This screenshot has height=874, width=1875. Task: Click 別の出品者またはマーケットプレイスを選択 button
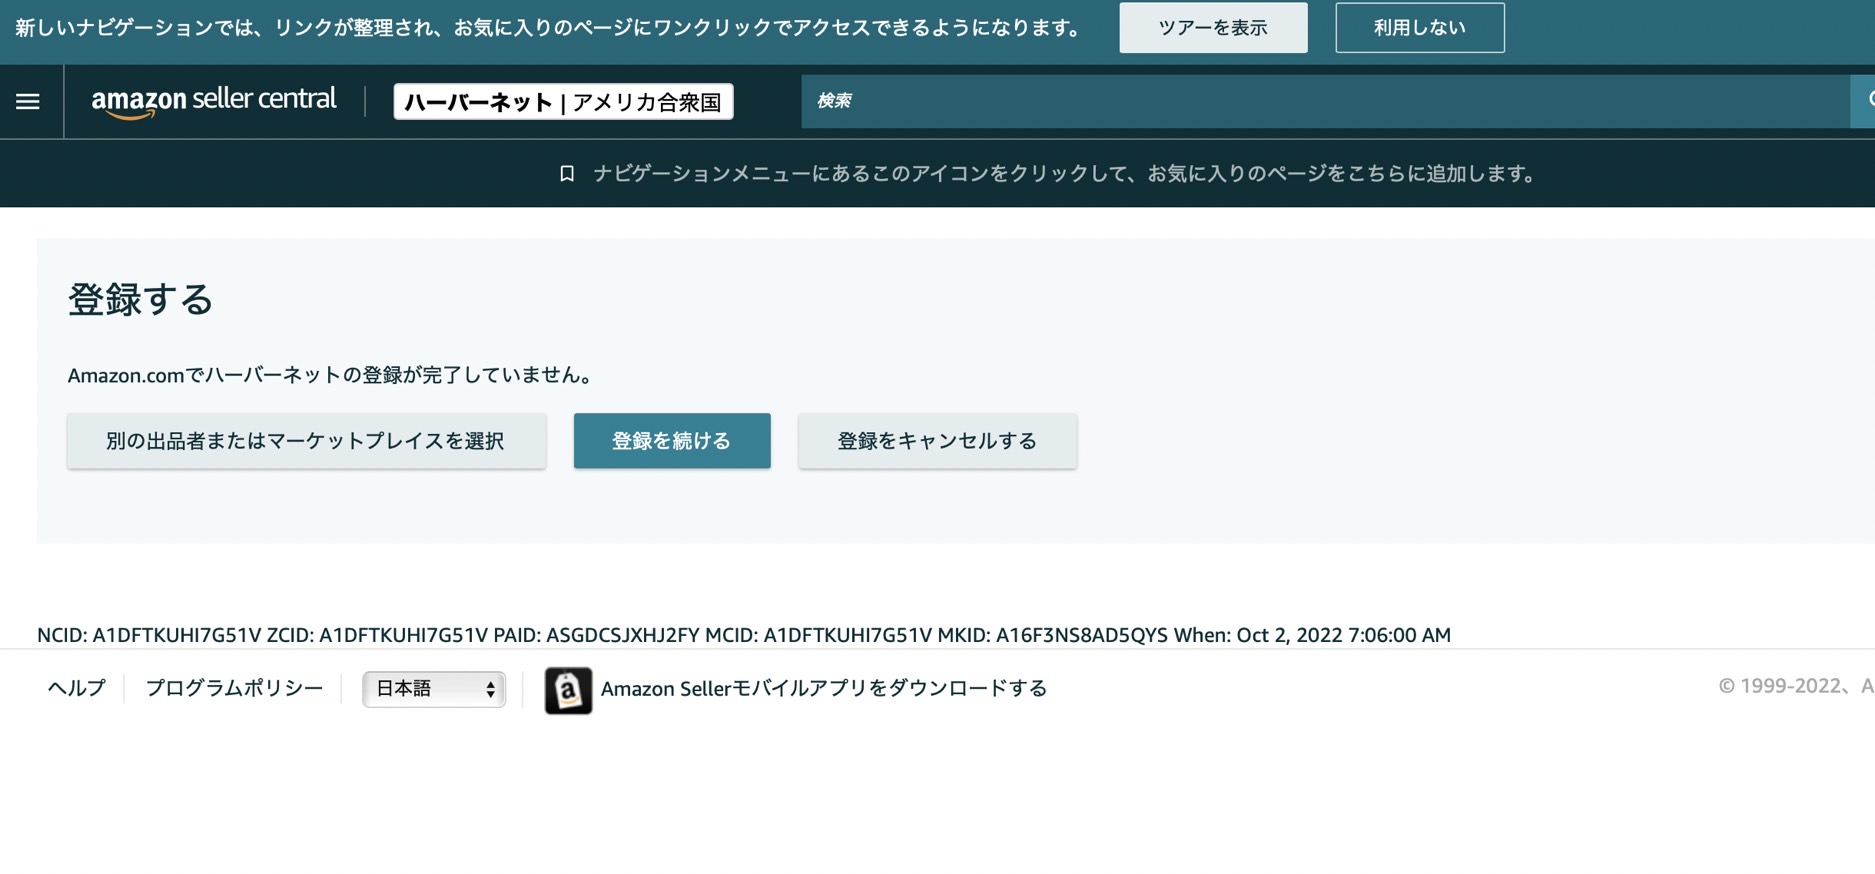click(x=306, y=441)
